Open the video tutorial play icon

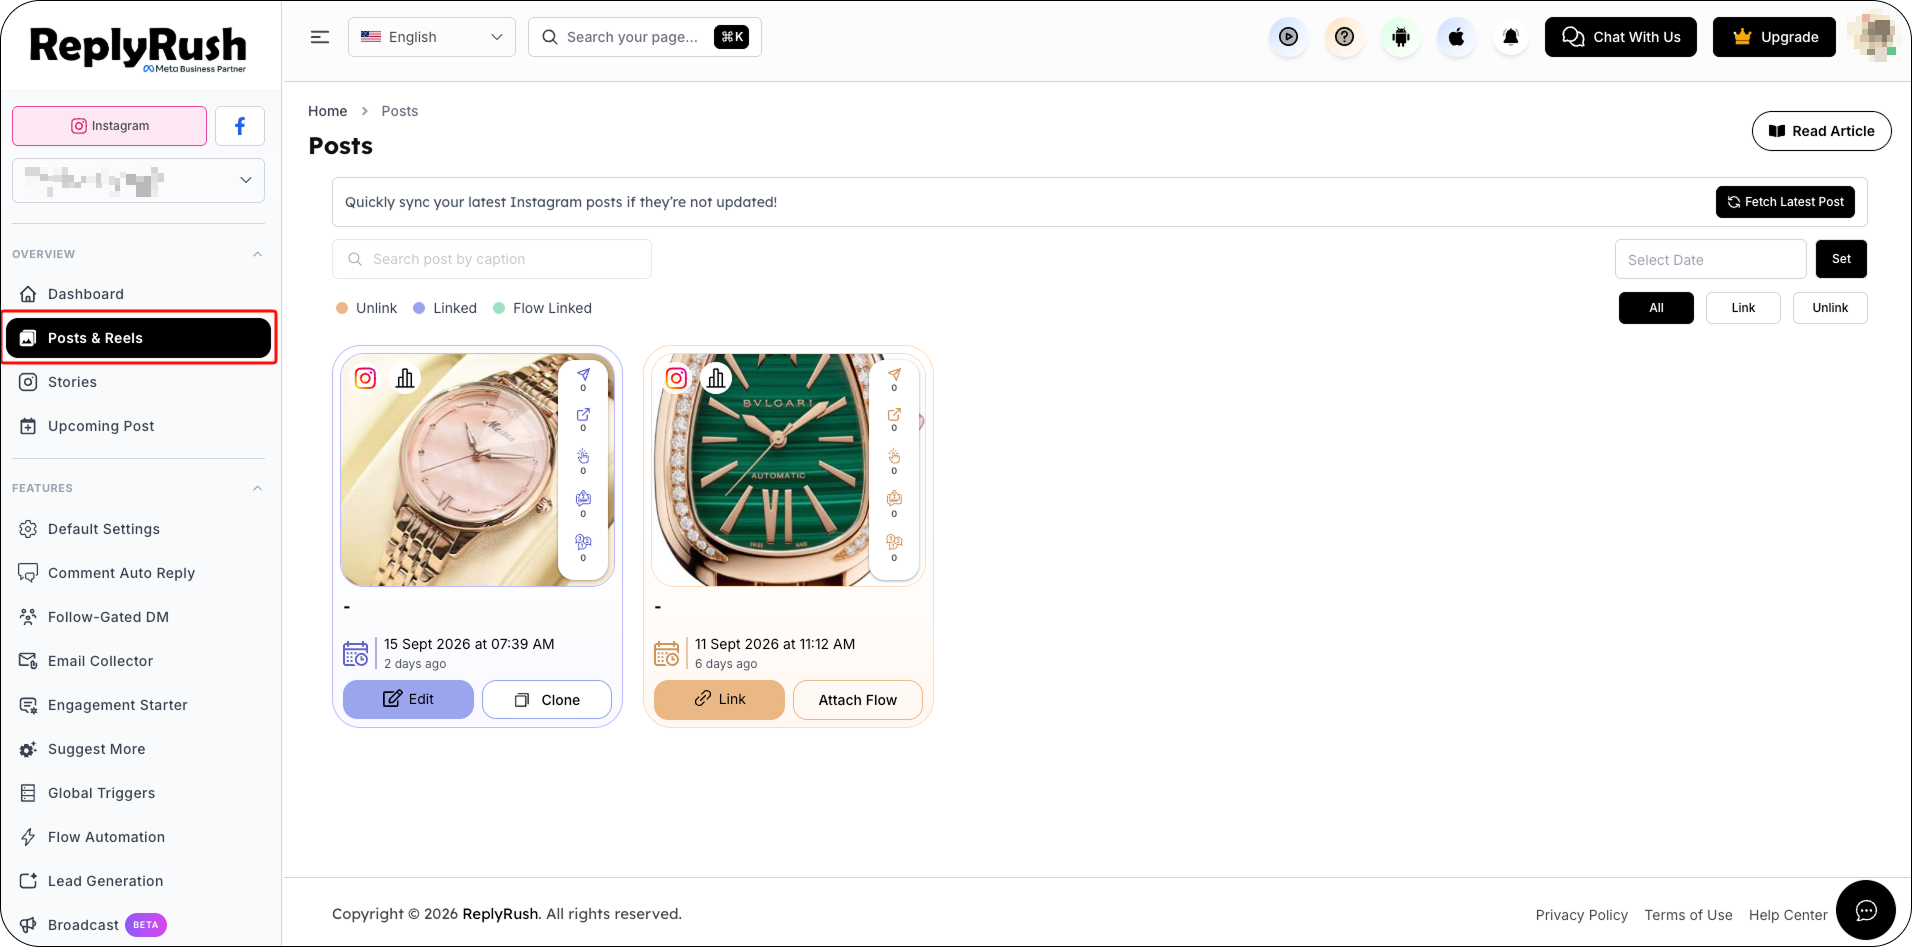[1289, 37]
